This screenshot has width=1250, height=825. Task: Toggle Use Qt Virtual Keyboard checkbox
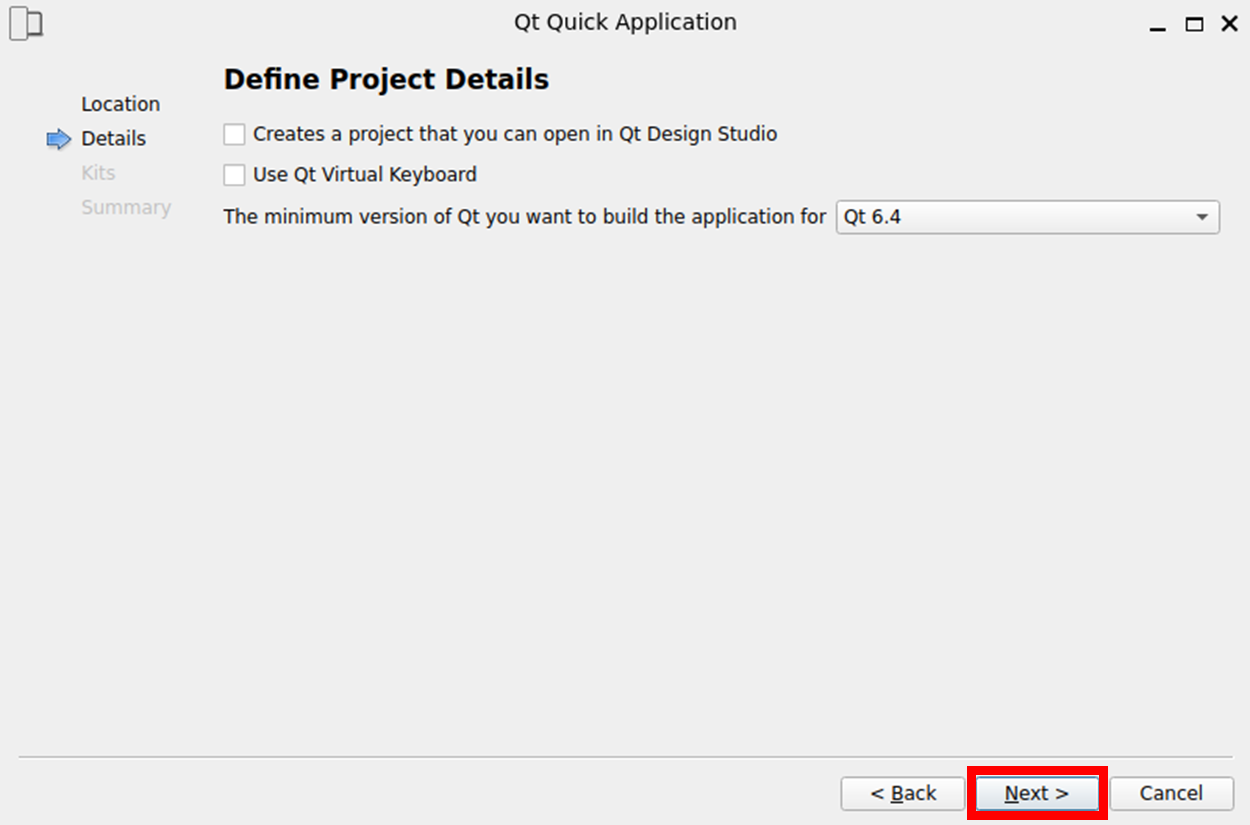click(x=234, y=175)
